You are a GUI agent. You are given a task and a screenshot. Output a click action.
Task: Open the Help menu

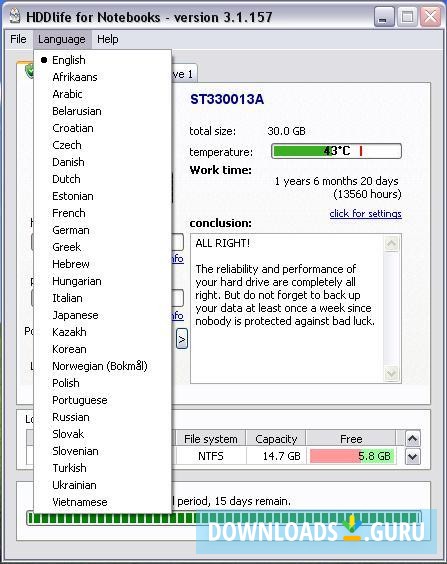click(x=108, y=39)
